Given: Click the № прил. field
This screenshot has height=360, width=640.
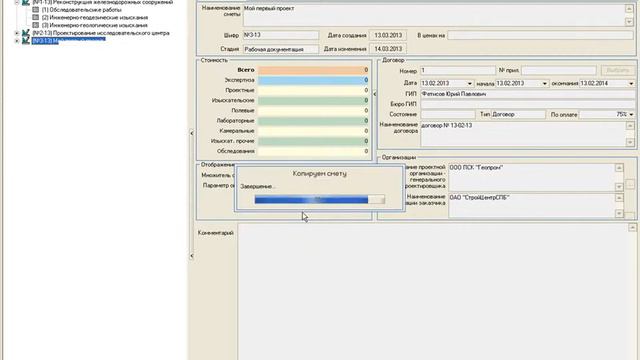Looking at the screenshot, I should coord(559,71).
